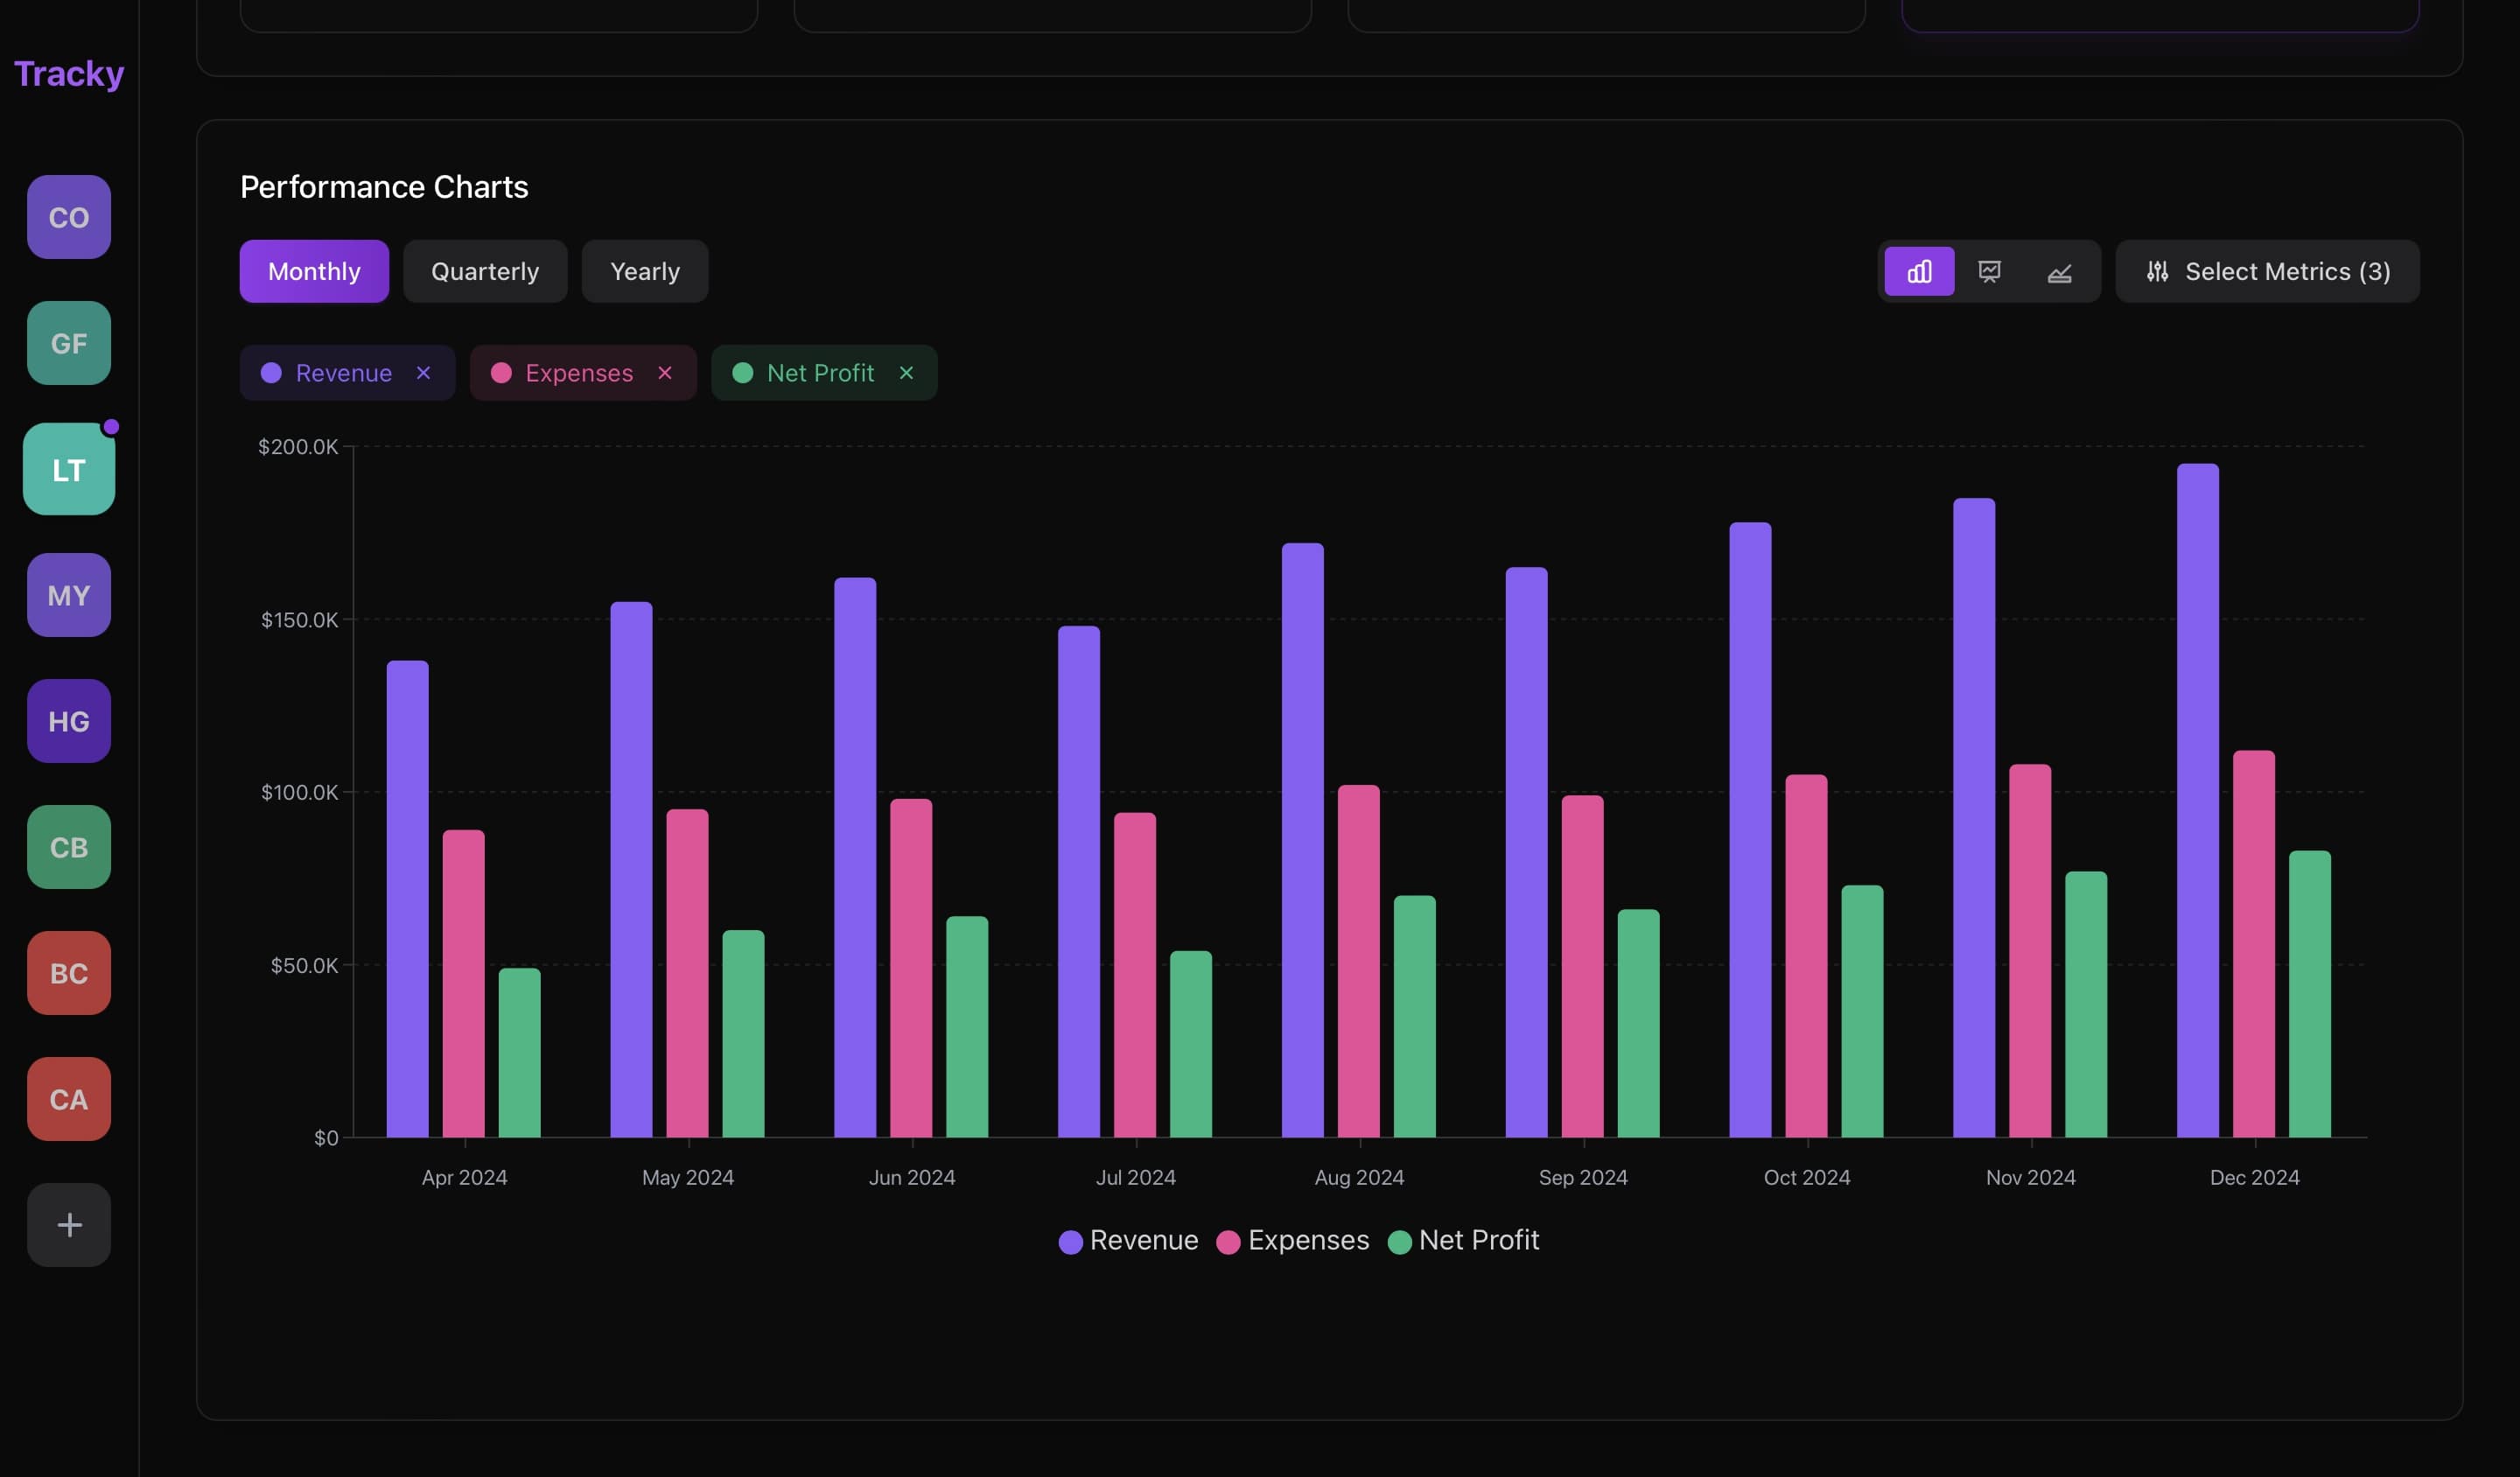This screenshot has height=1477, width=2520.
Task: Switch to the line chart view icon
Action: (x=1989, y=270)
